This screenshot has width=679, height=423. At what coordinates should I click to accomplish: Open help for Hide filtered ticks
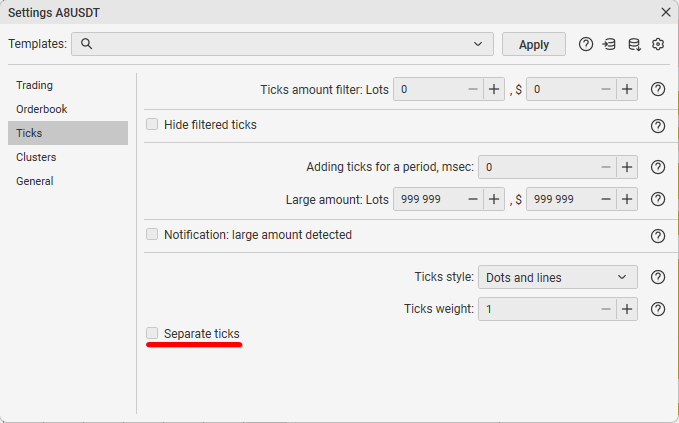click(x=658, y=126)
